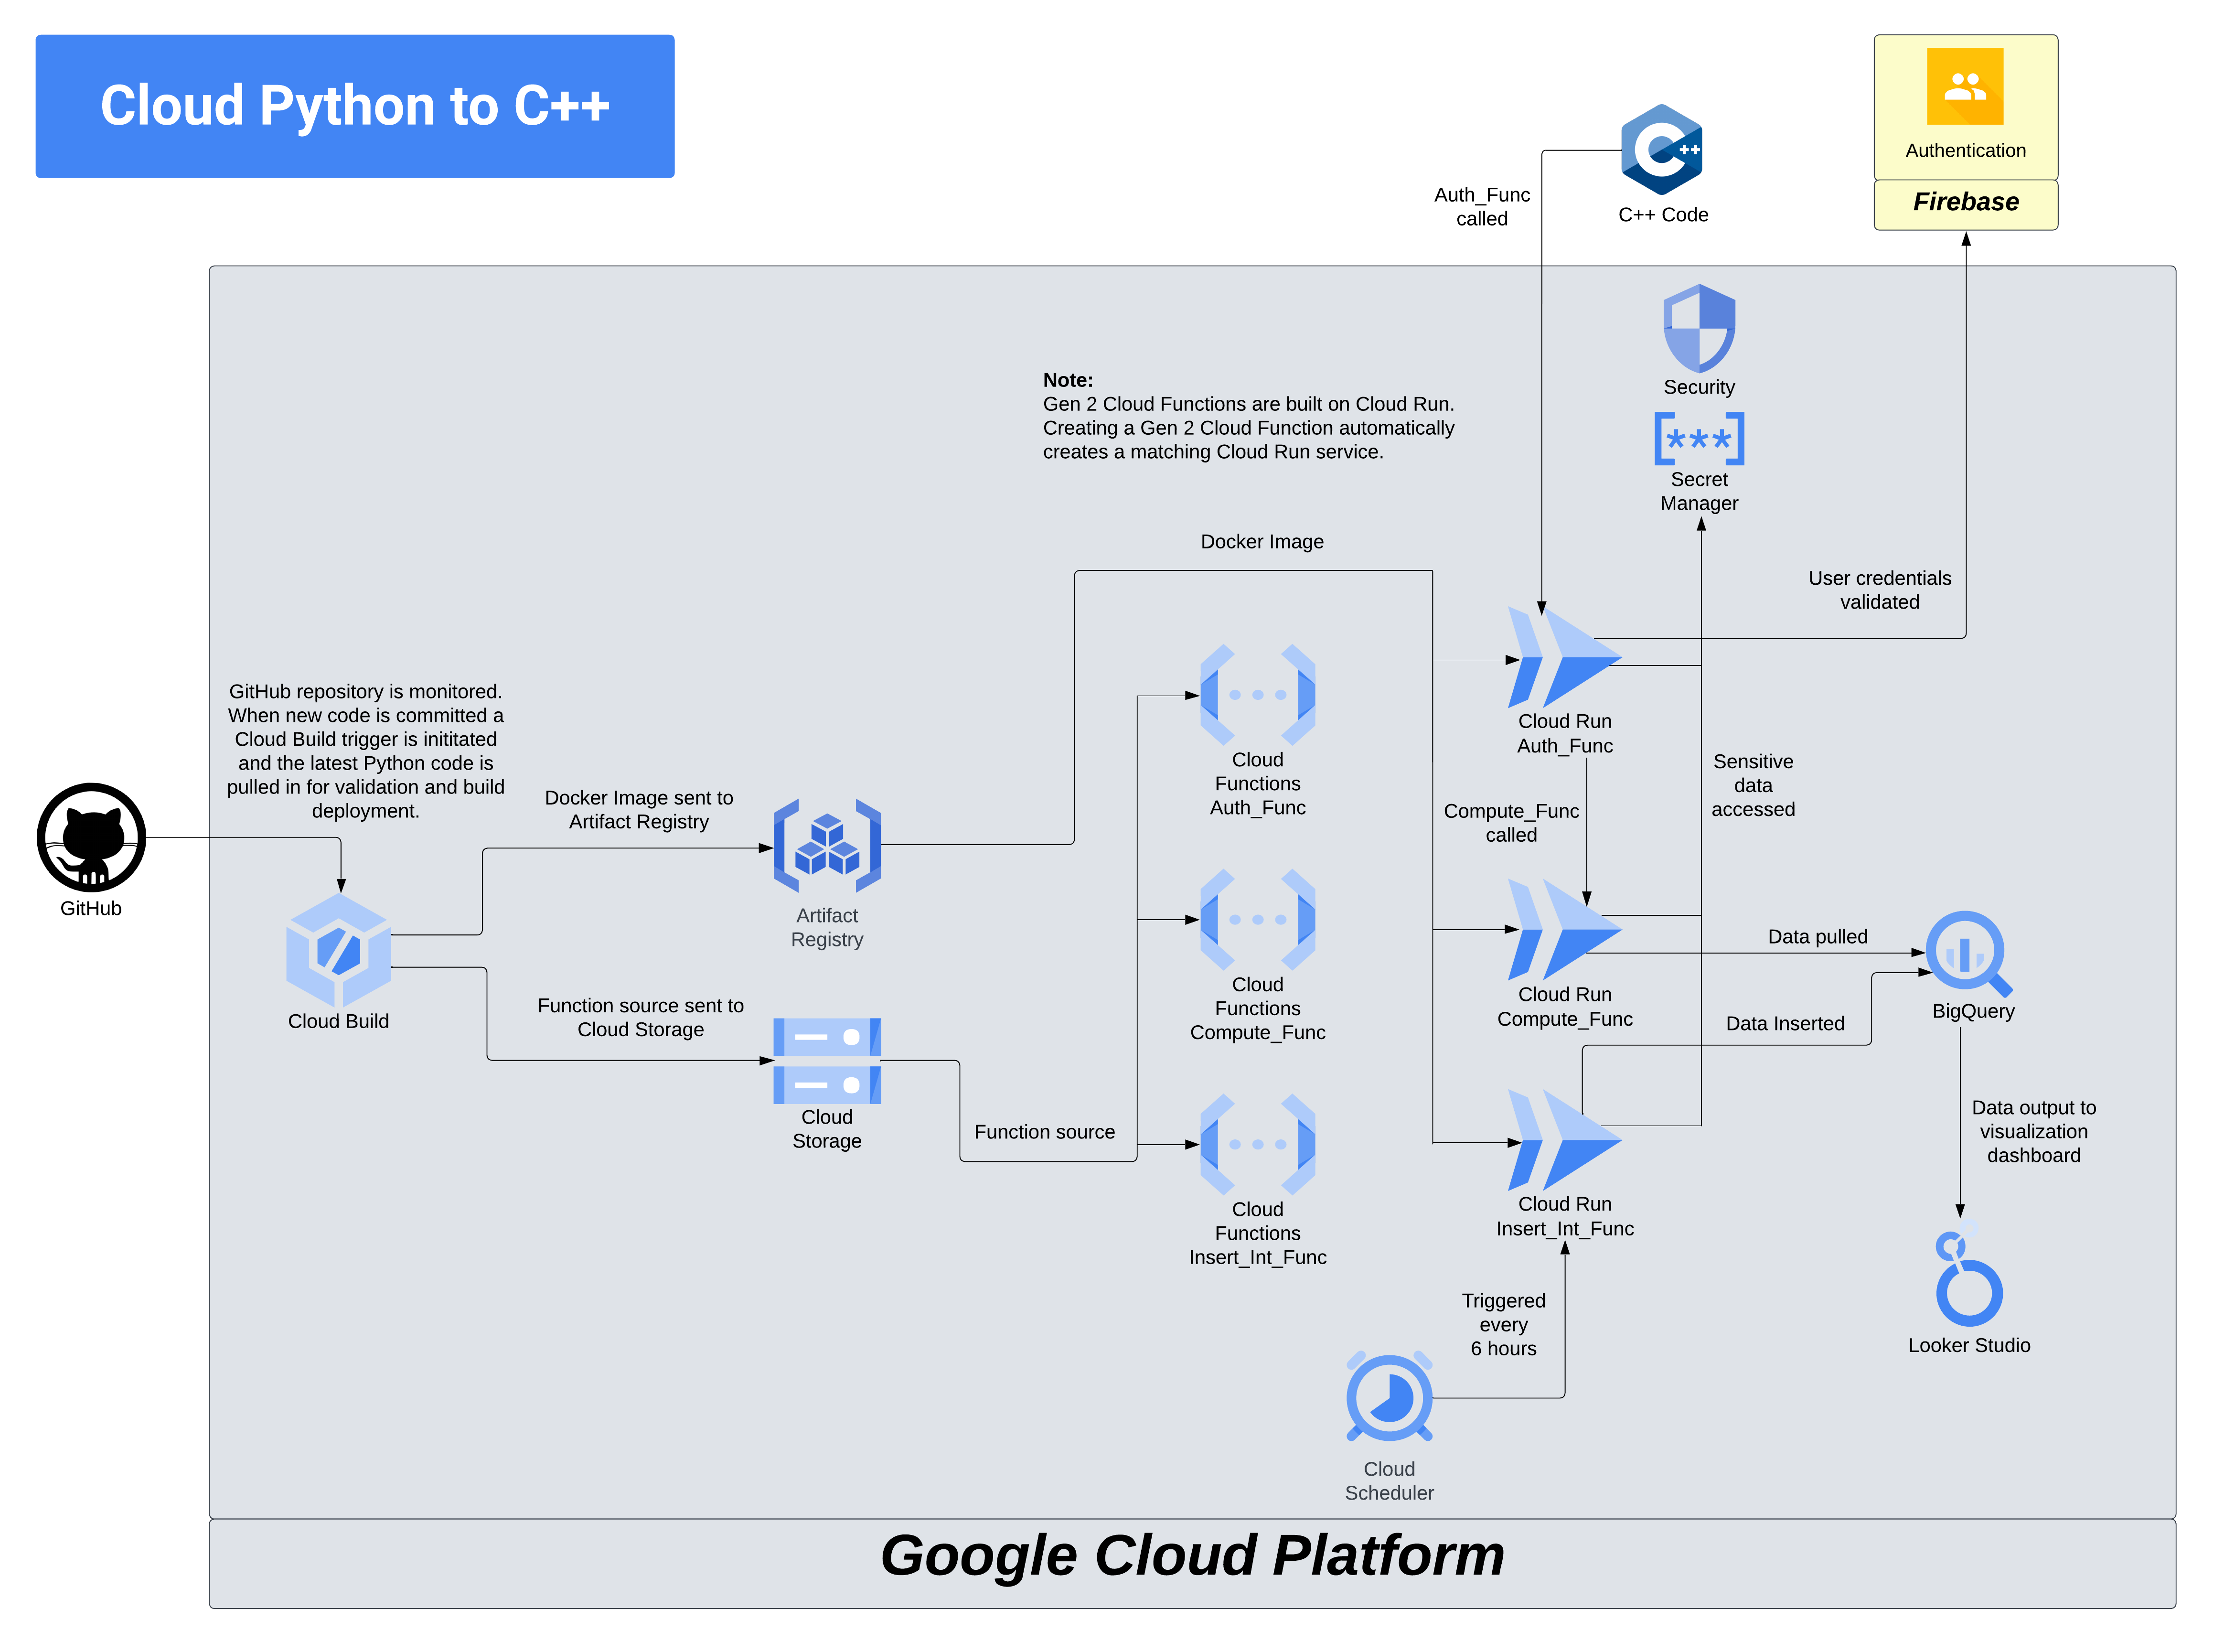Click the Cloud Functions Auth_Func icon
The width and height of the screenshot is (2224, 1652).
tap(1257, 694)
